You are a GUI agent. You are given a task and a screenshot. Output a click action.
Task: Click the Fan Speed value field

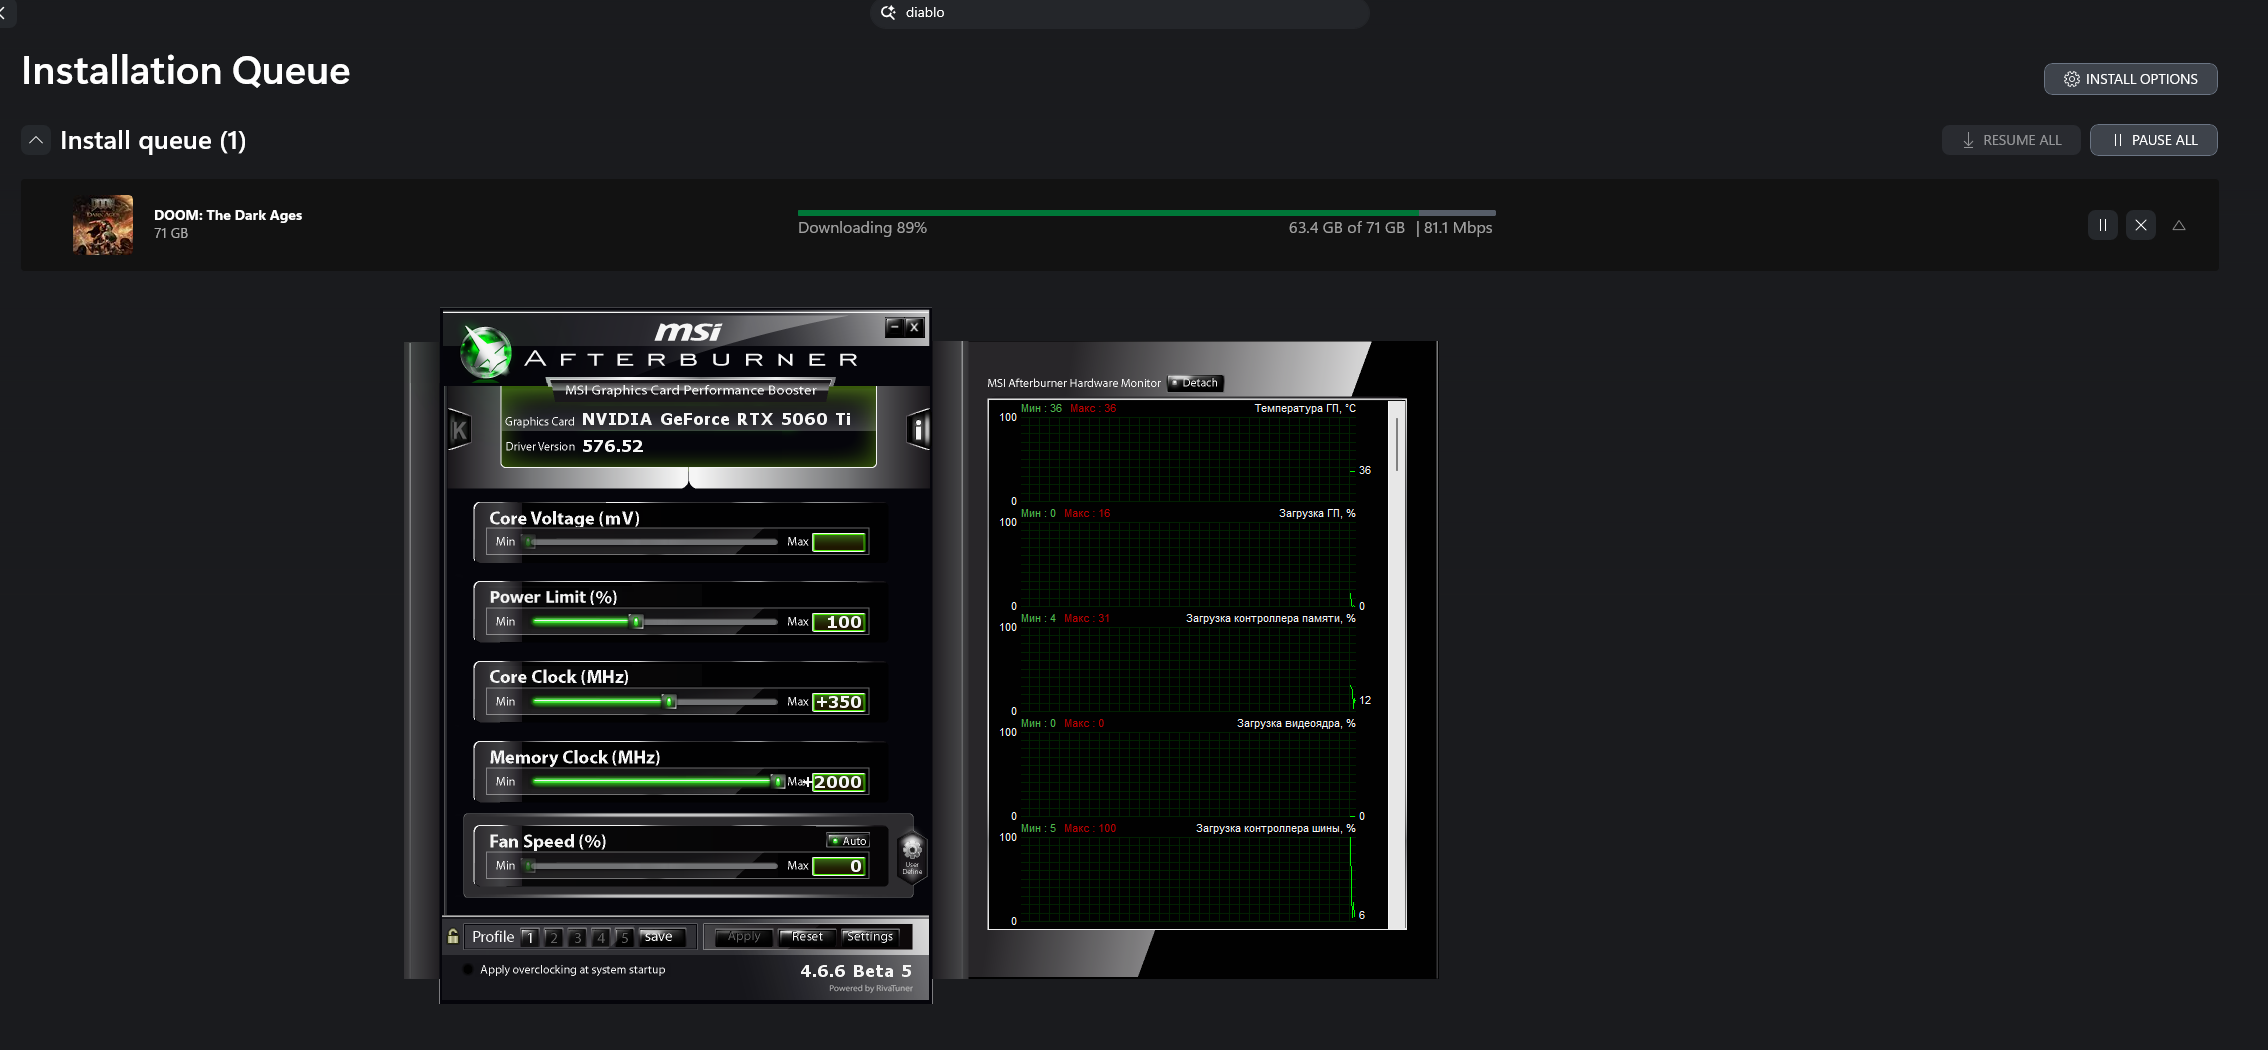coord(839,866)
